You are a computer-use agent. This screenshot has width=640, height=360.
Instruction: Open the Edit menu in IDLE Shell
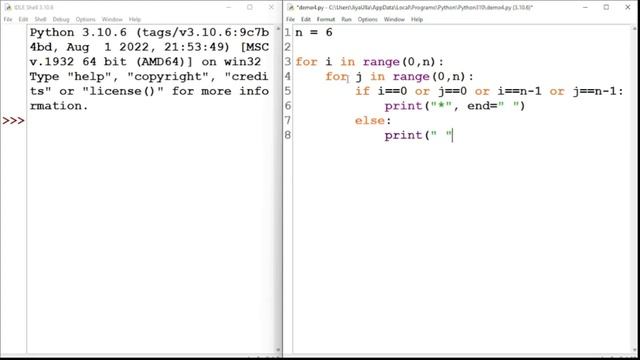[x=23, y=19]
